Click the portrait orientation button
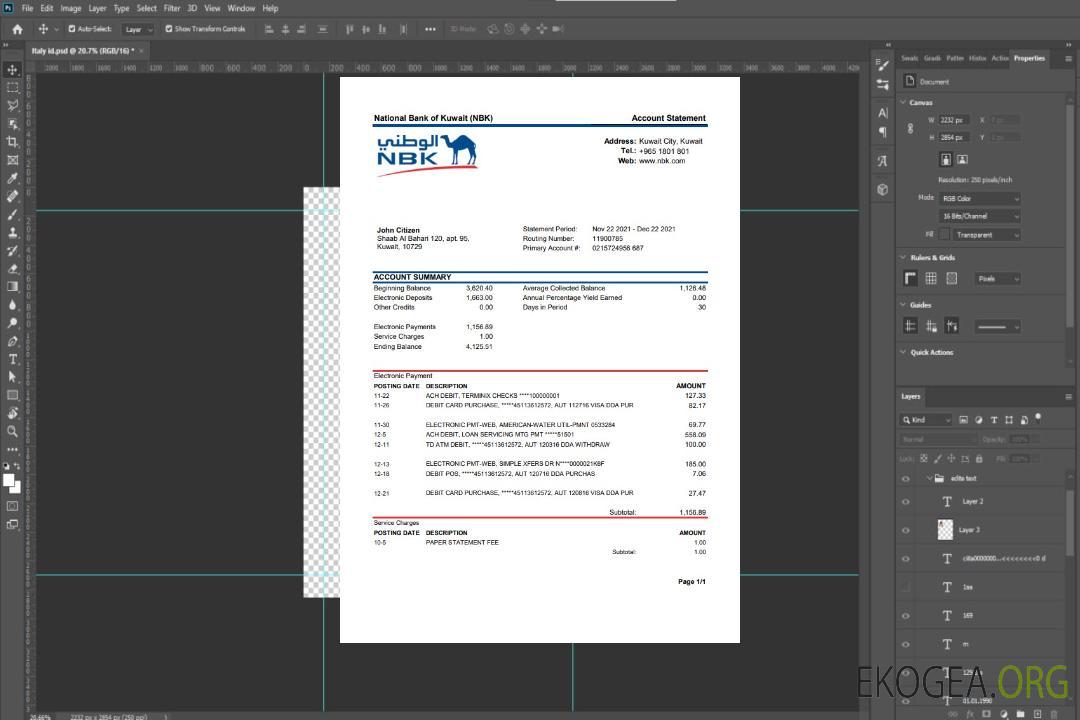 coord(946,160)
